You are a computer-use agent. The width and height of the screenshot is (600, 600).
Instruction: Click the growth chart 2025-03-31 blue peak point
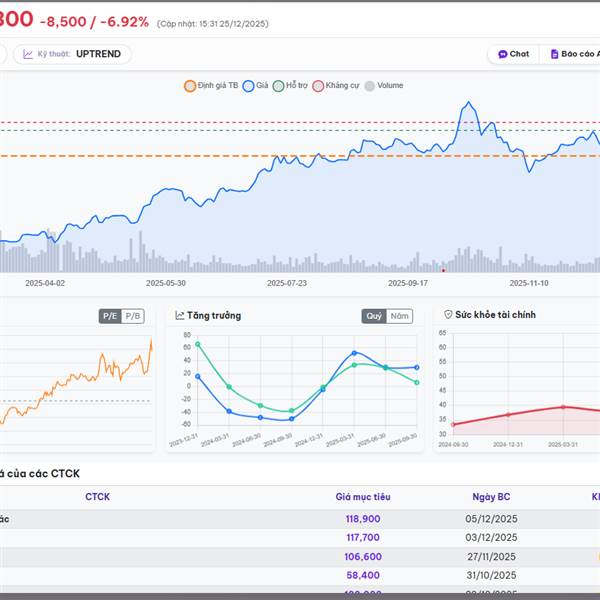pos(354,353)
